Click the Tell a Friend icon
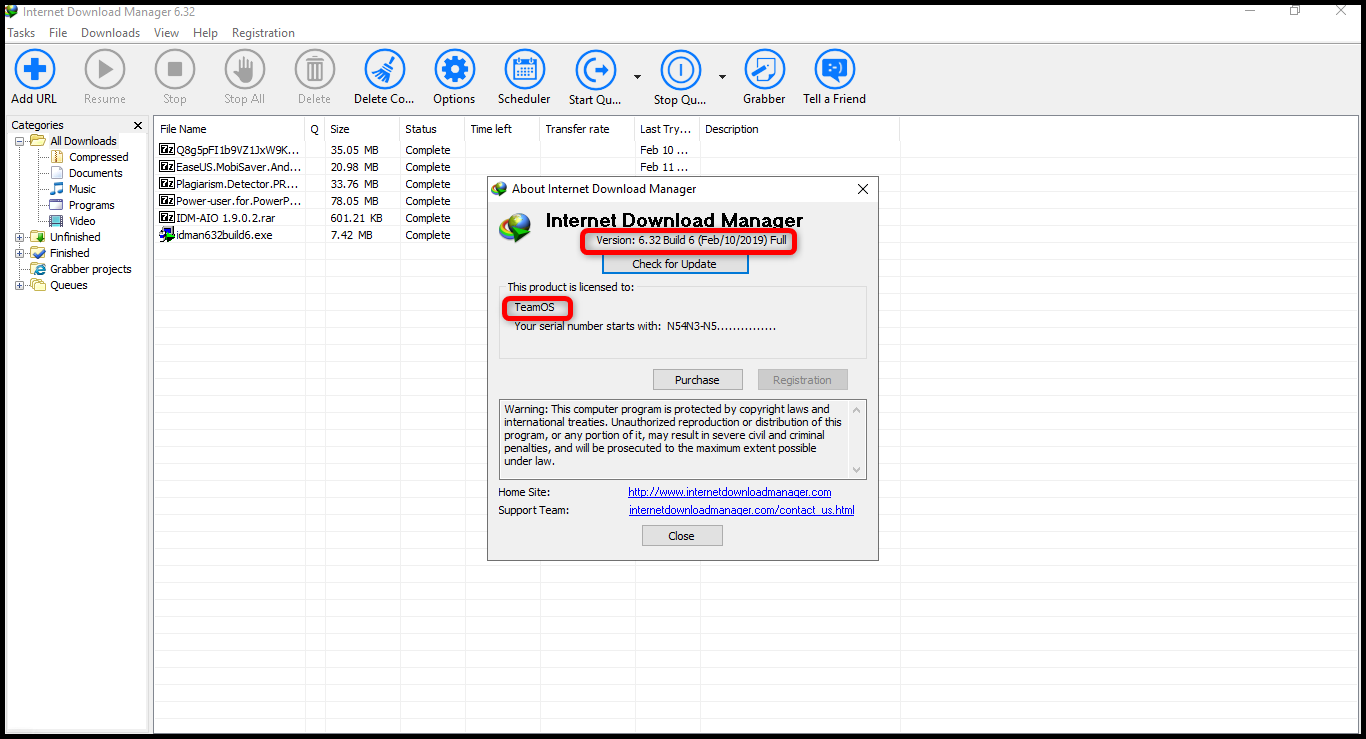 click(835, 70)
